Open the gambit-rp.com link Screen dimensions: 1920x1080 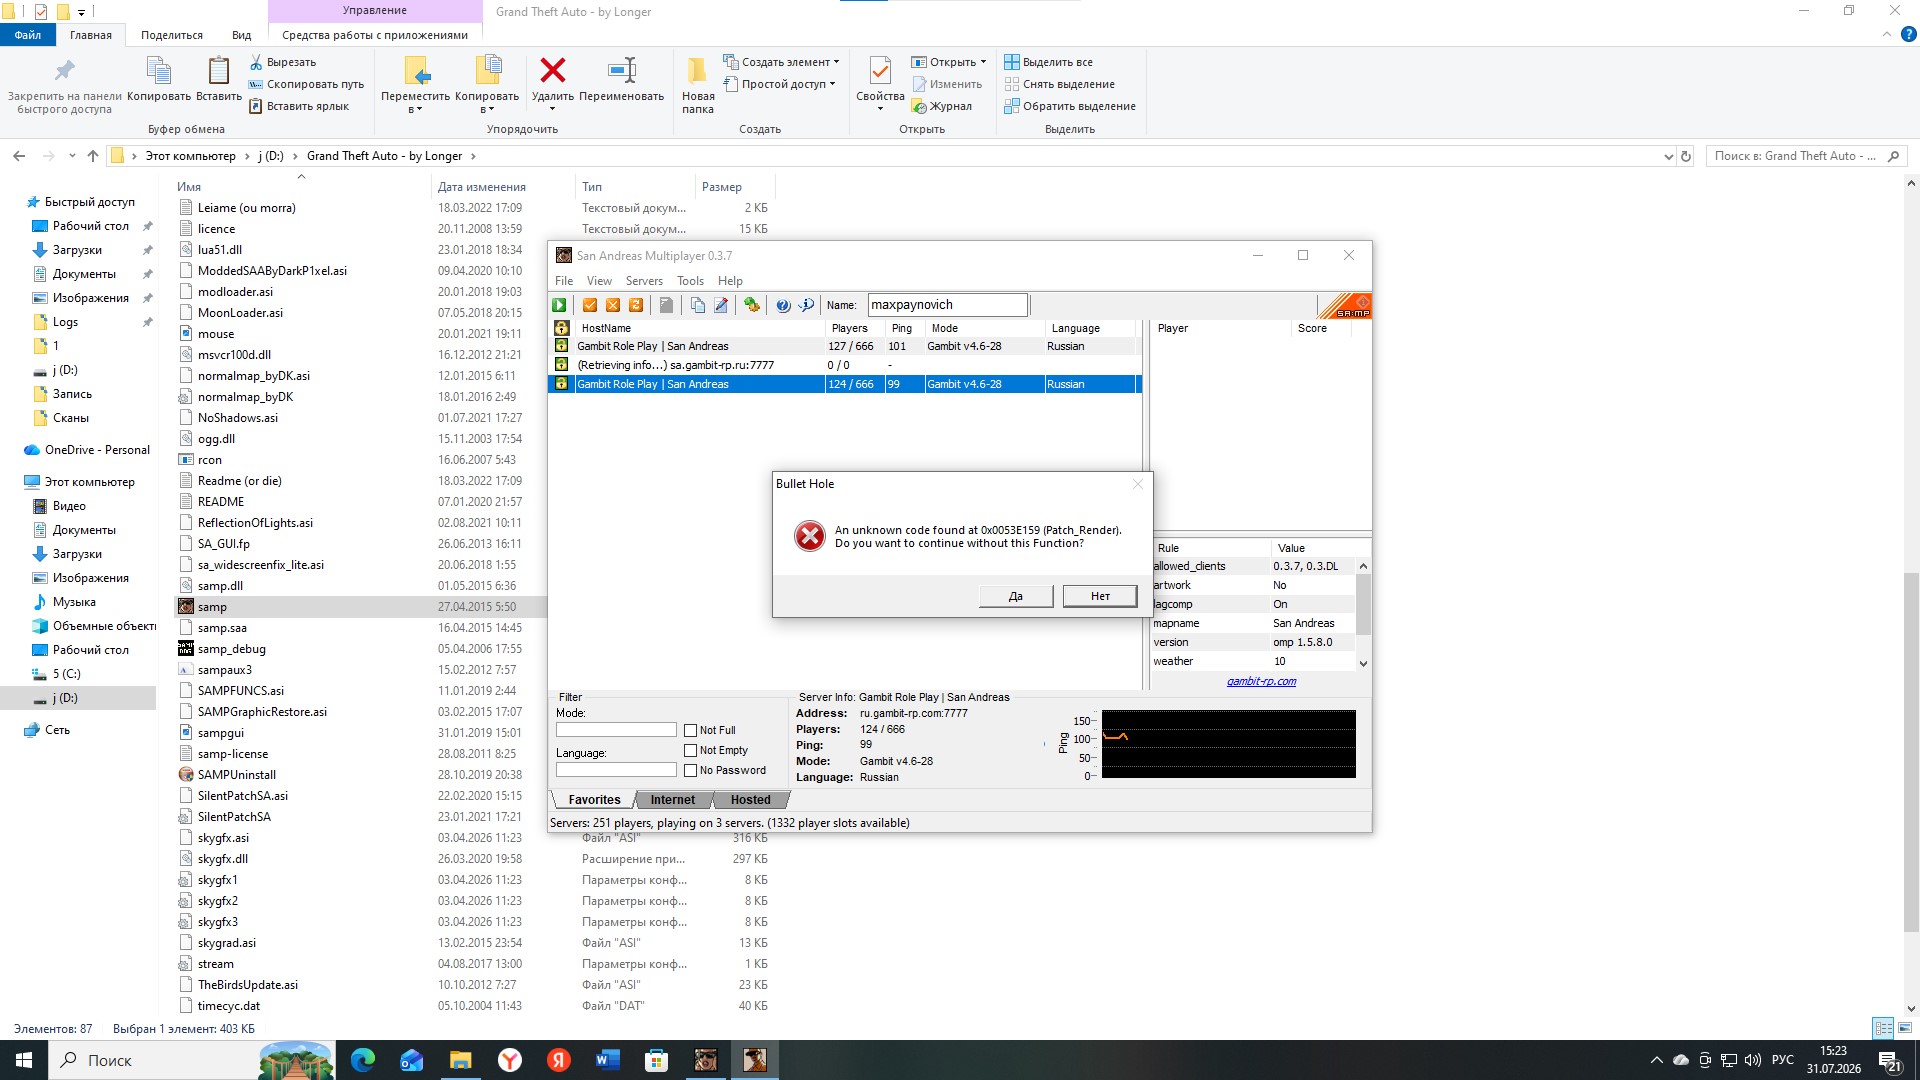(1261, 682)
